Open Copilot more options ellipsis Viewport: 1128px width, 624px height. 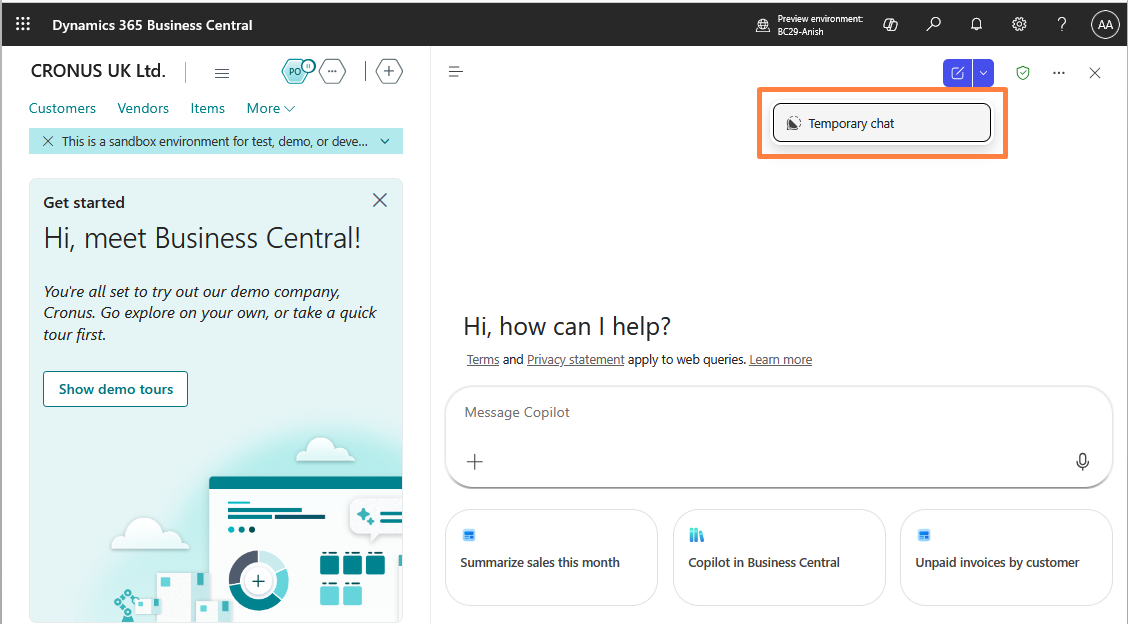tap(1059, 73)
